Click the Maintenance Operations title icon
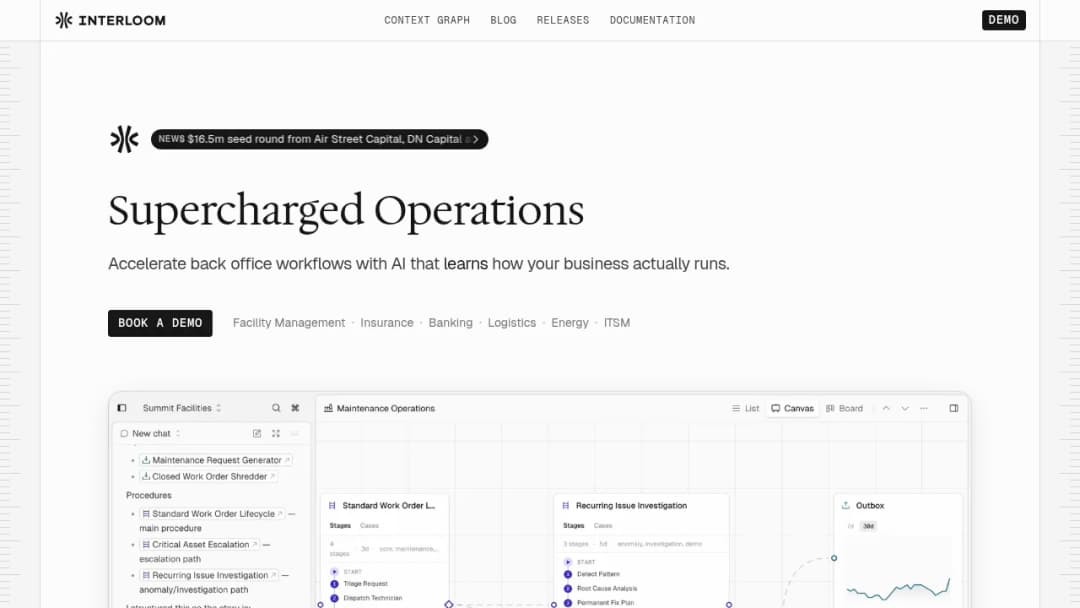 (329, 408)
